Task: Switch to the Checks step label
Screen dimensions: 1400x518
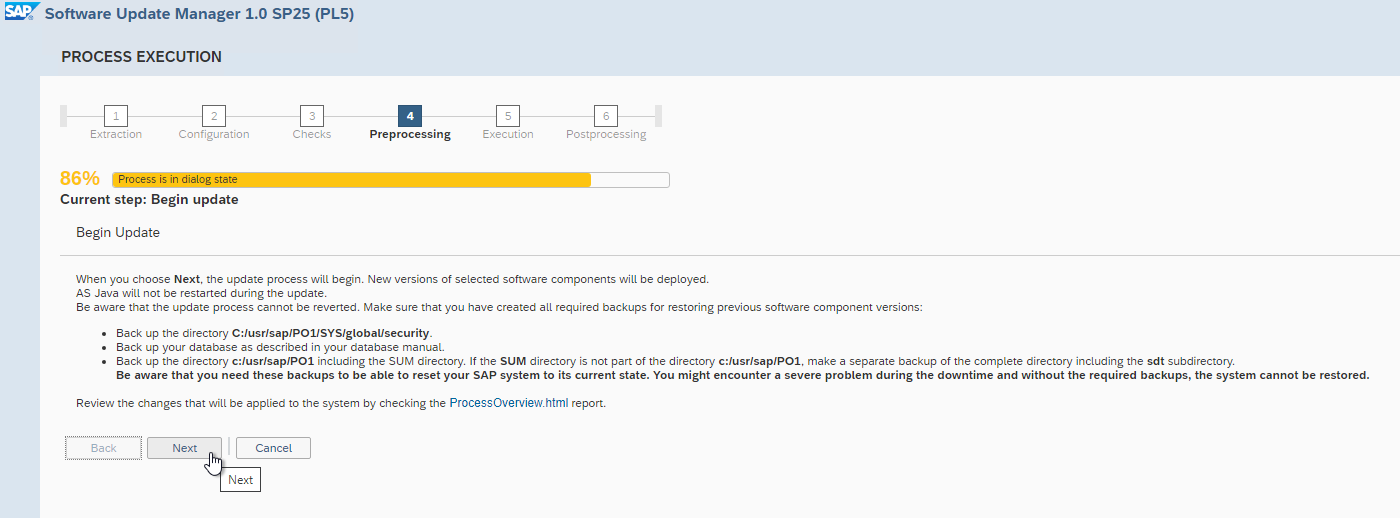Action: pos(312,134)
